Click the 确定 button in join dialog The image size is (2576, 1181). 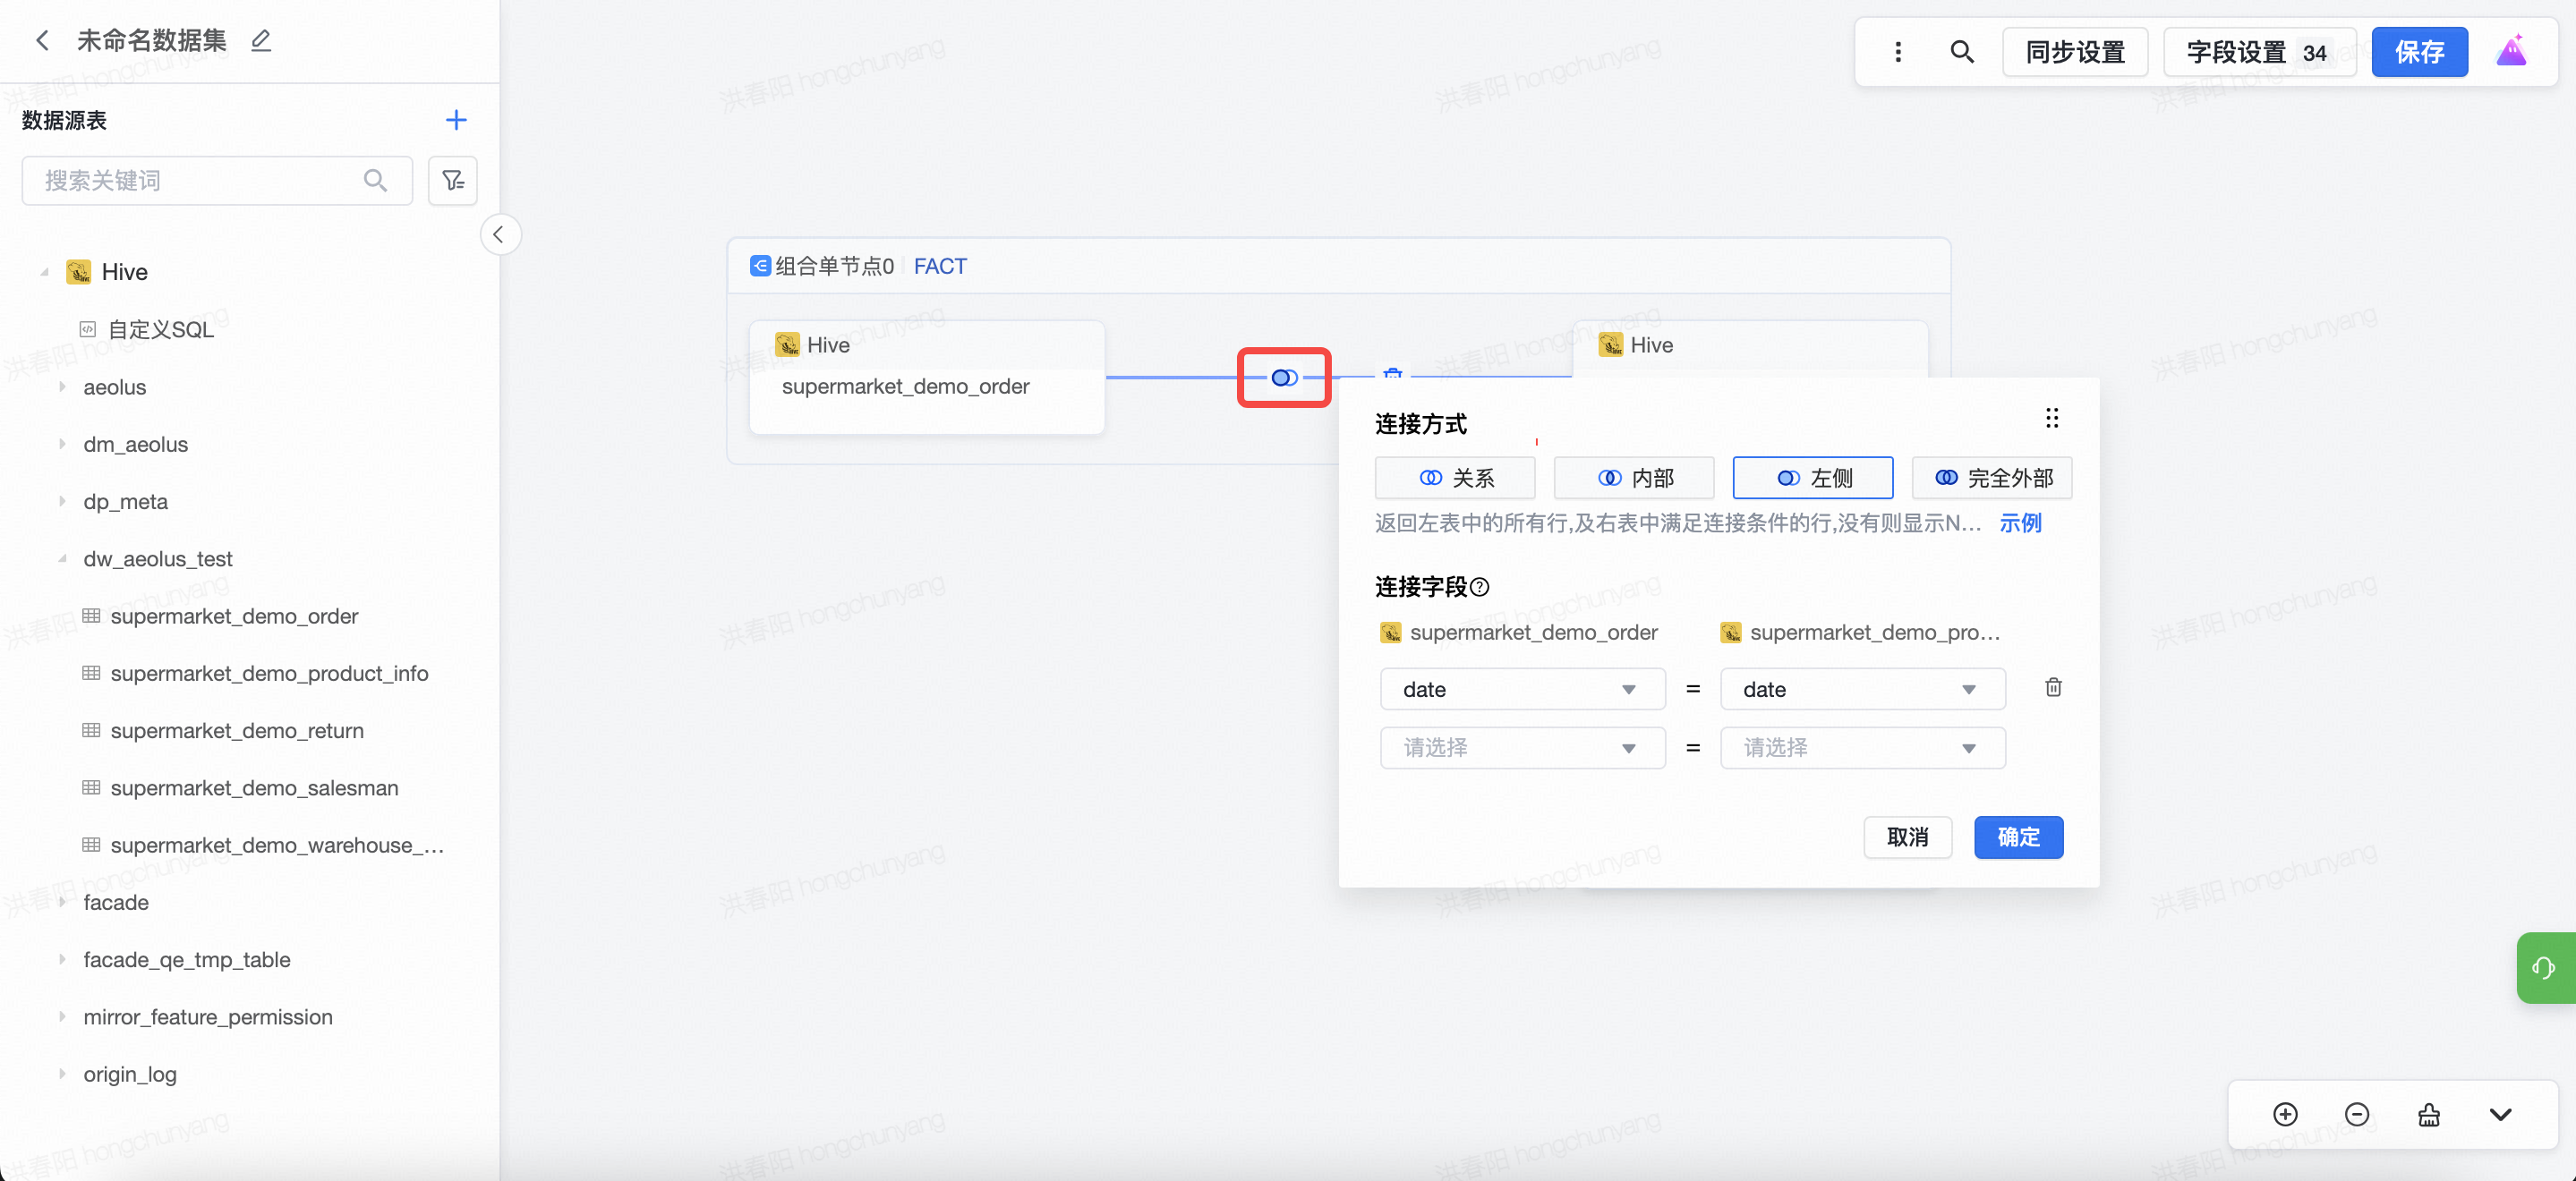click(x=2018, y=837)
